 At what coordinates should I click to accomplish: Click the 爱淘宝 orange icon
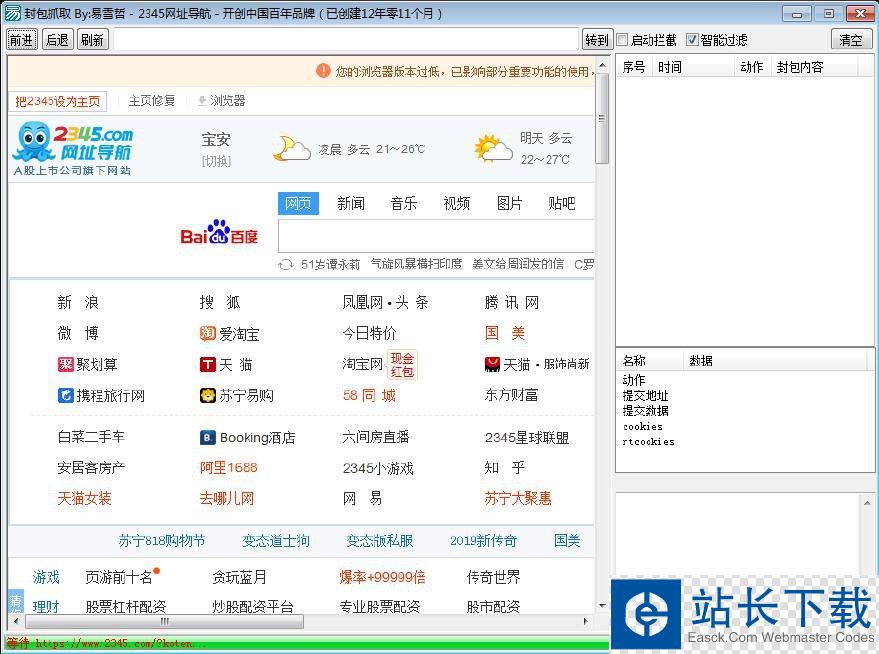(x=207, y=333)
